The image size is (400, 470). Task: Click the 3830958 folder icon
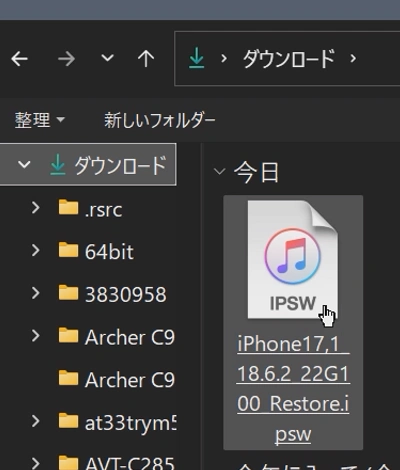(x=68, y=292)
